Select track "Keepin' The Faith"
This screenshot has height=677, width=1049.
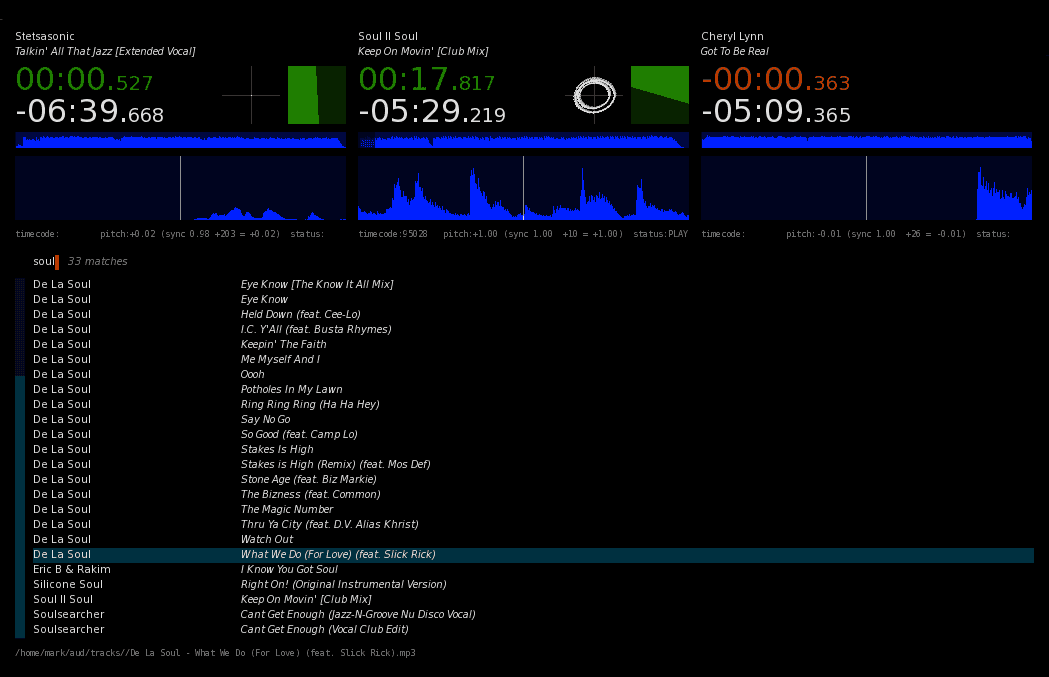pyautogui.click(x=284, y=345)
